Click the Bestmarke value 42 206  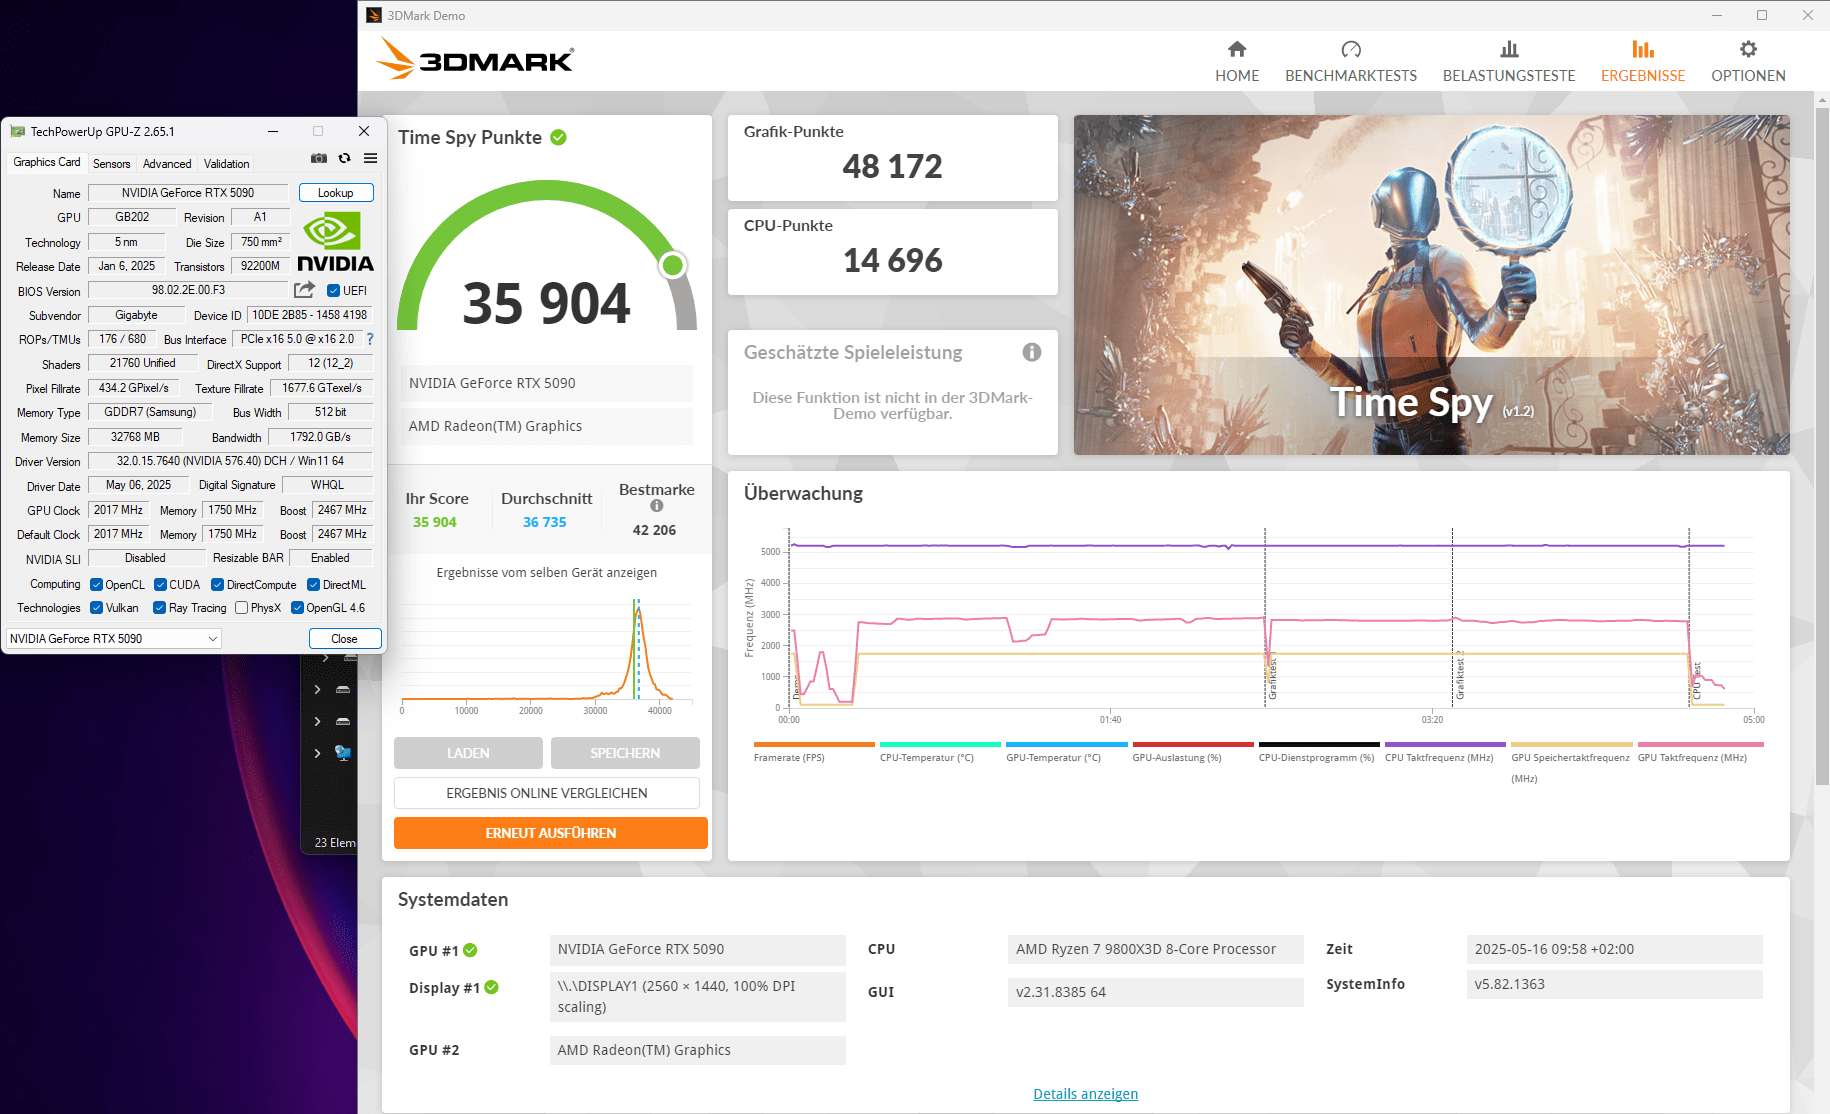(655, 530)
